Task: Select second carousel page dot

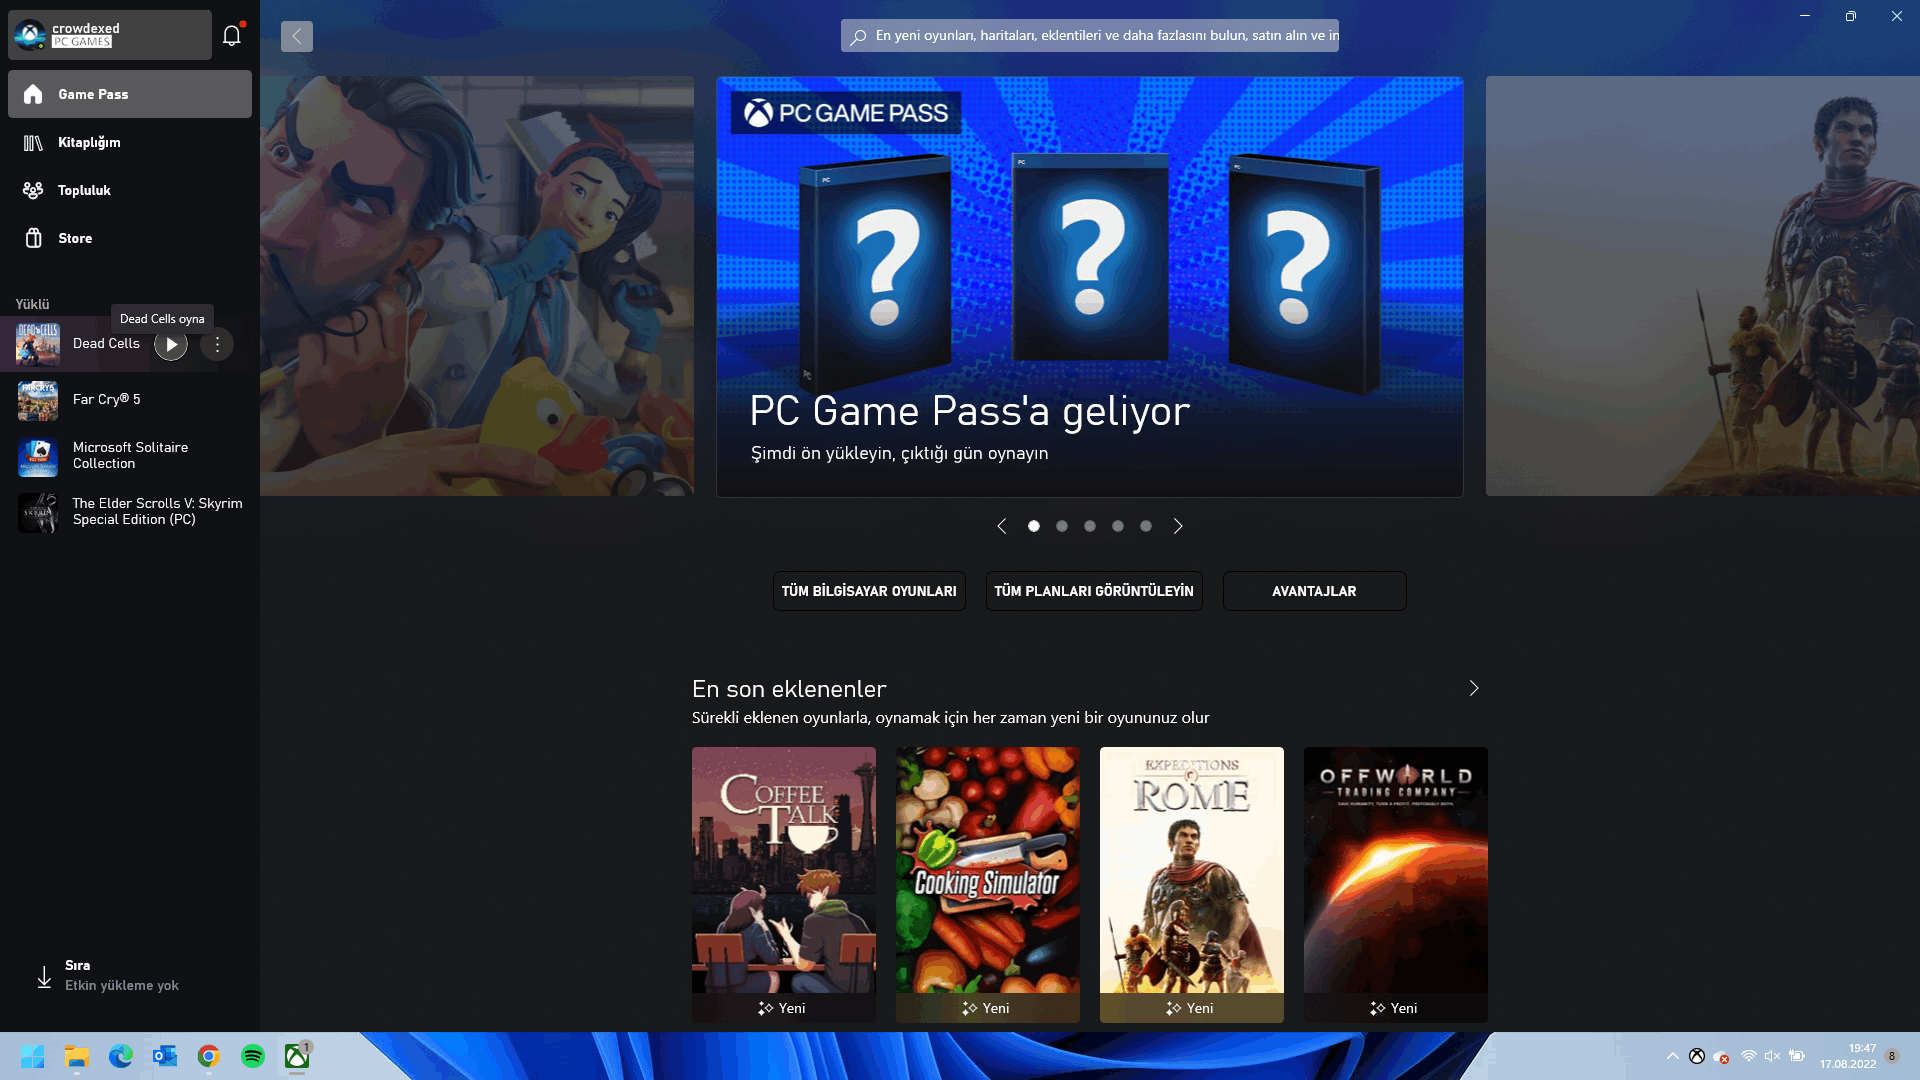Action: pos(1062,526)
